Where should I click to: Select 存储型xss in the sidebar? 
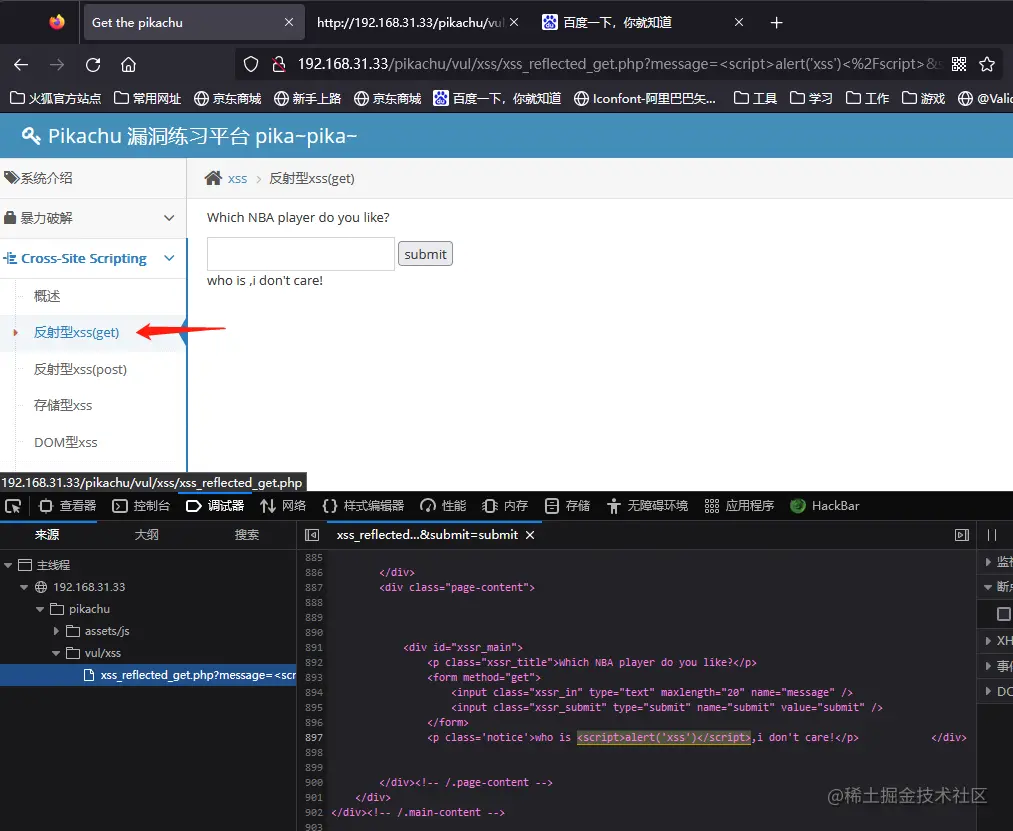(63, 405)
